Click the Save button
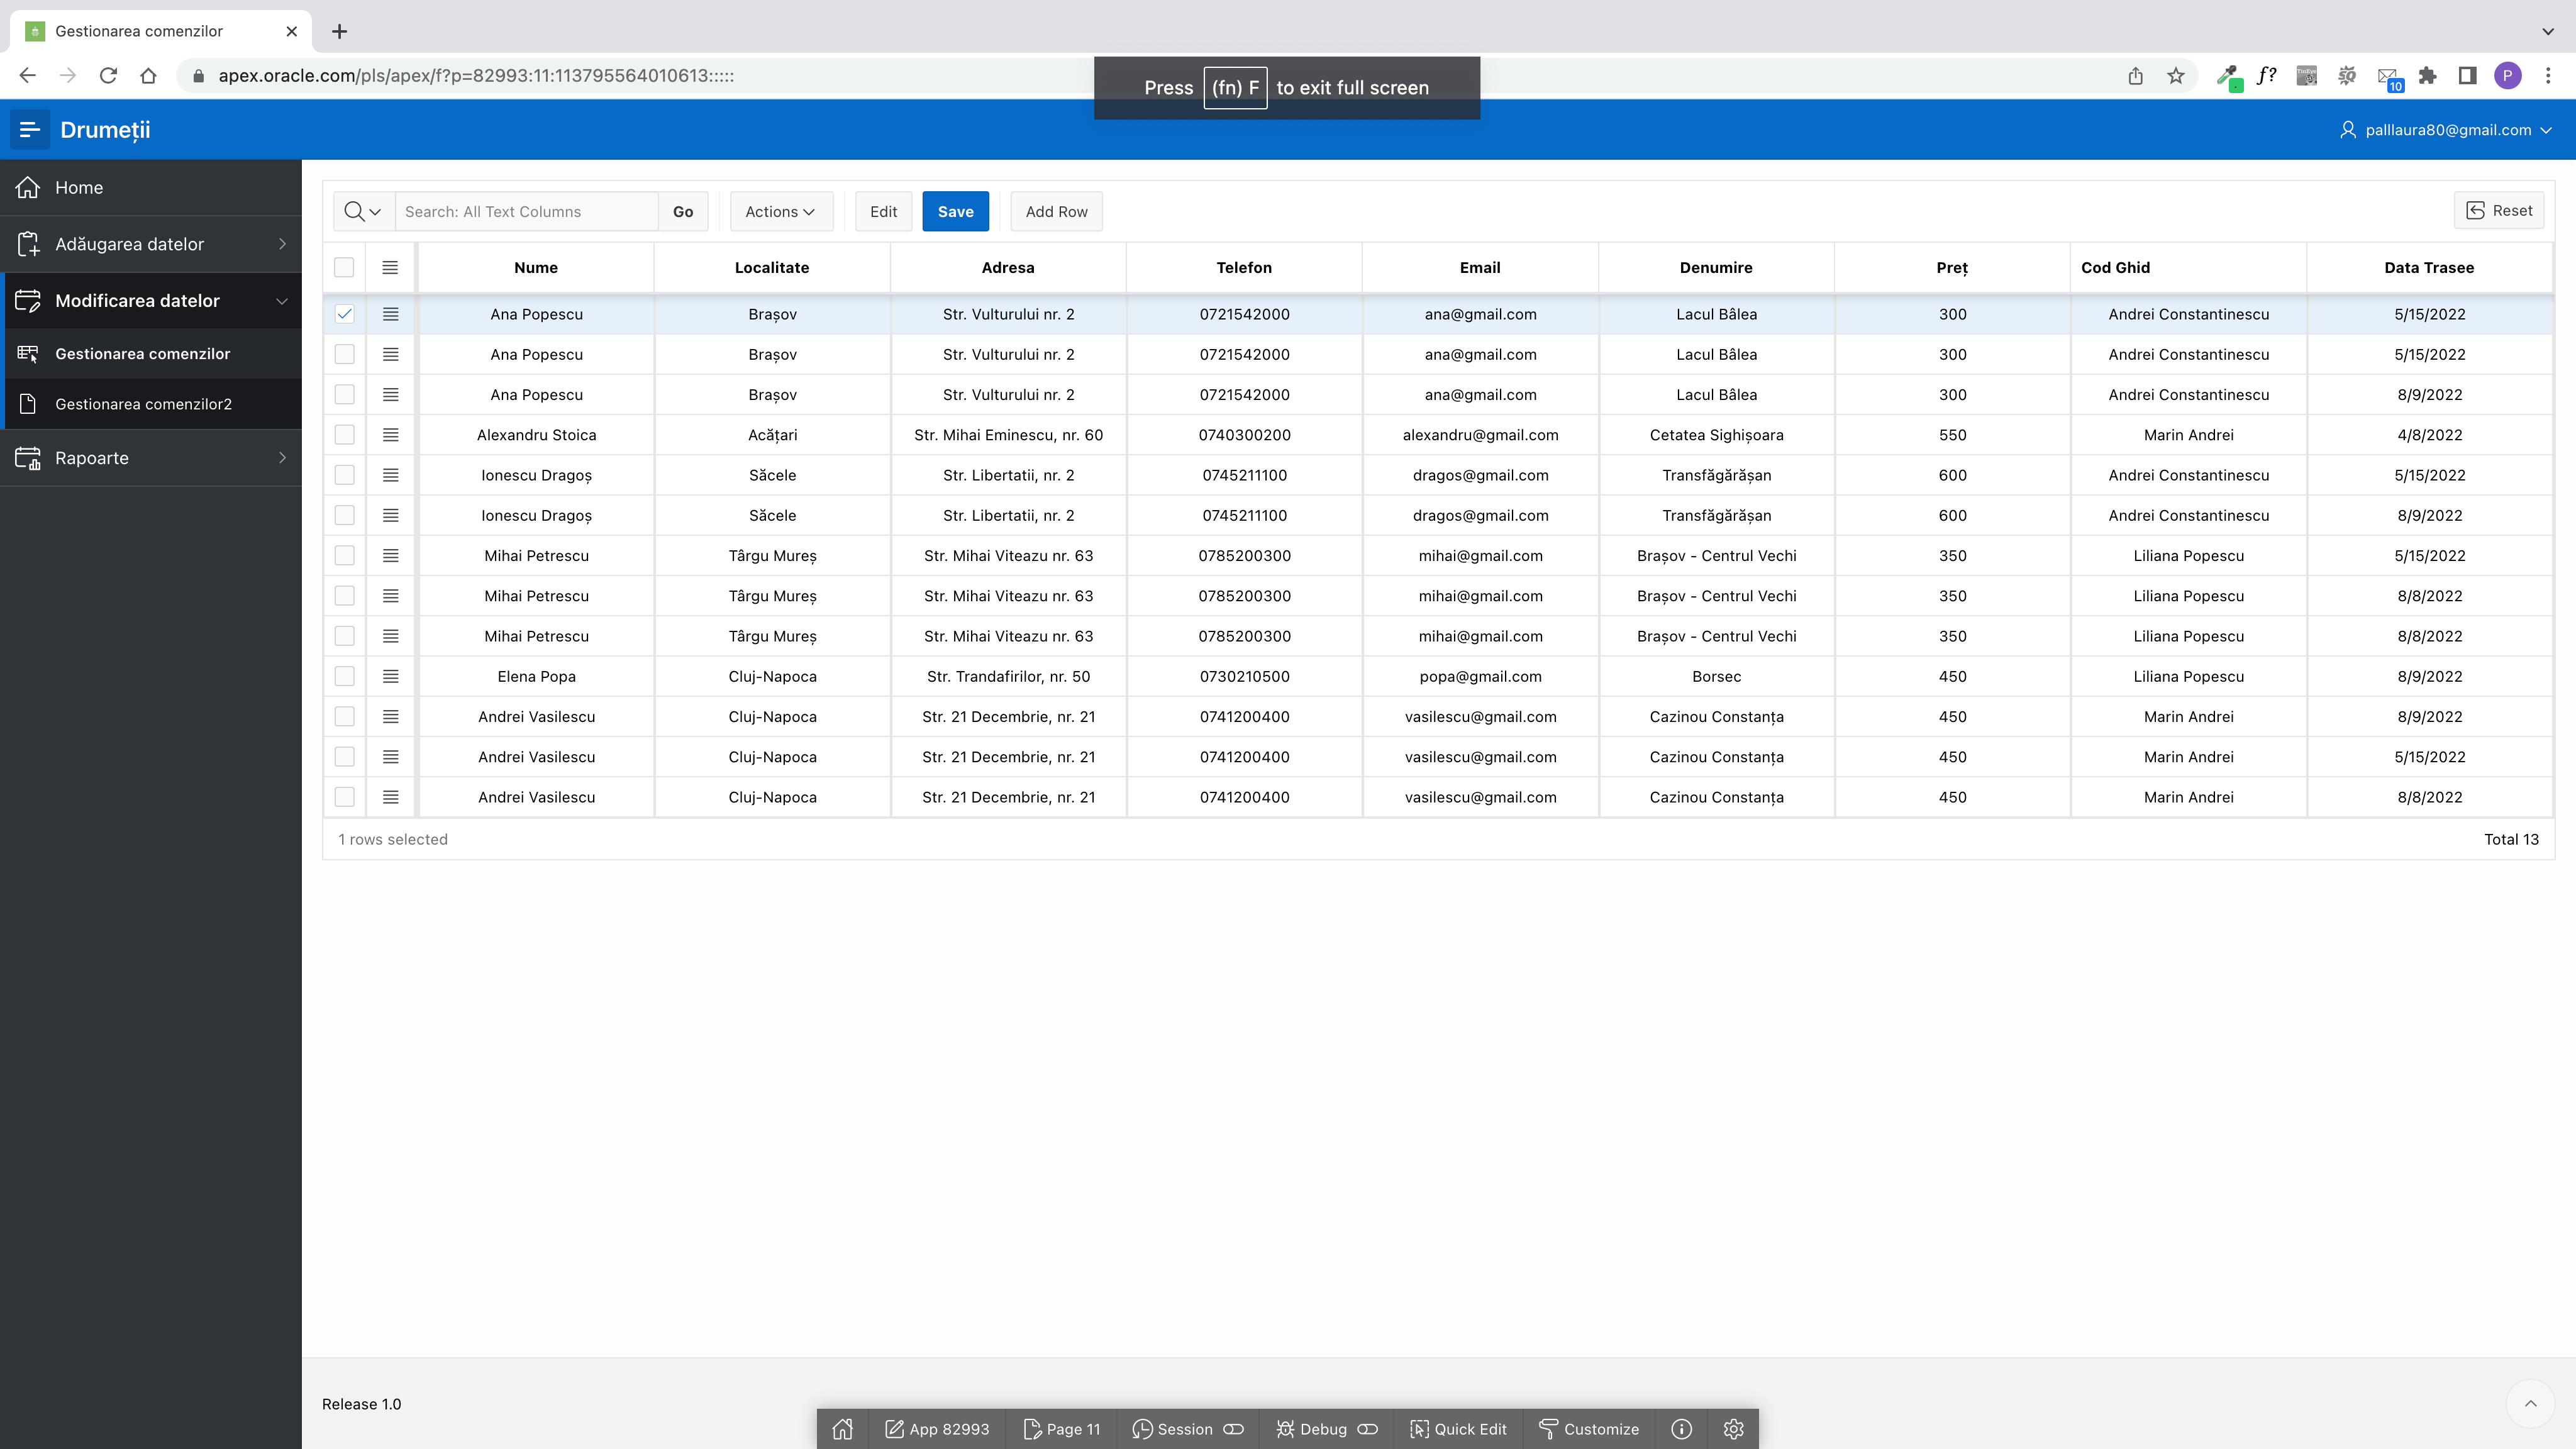The image size is (2576, 1449). 955,211
